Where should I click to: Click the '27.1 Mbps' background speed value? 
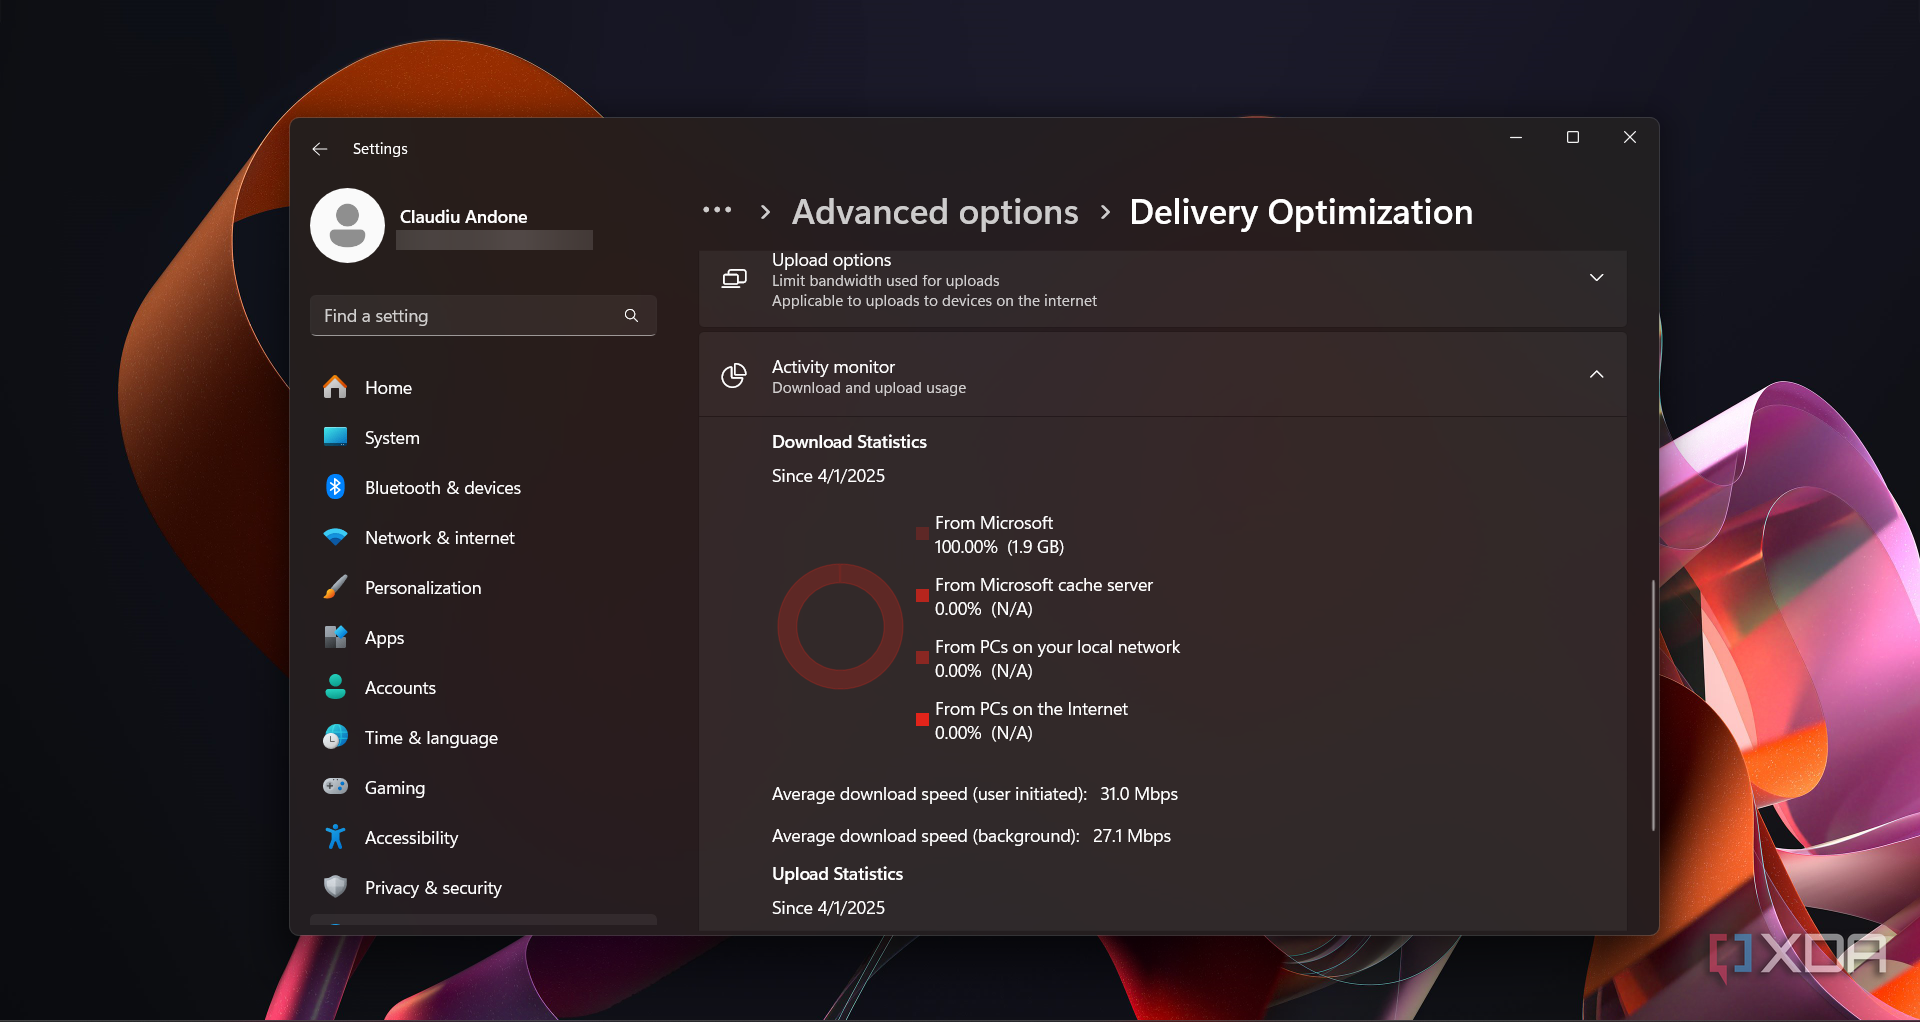[x=1132, y=836]
